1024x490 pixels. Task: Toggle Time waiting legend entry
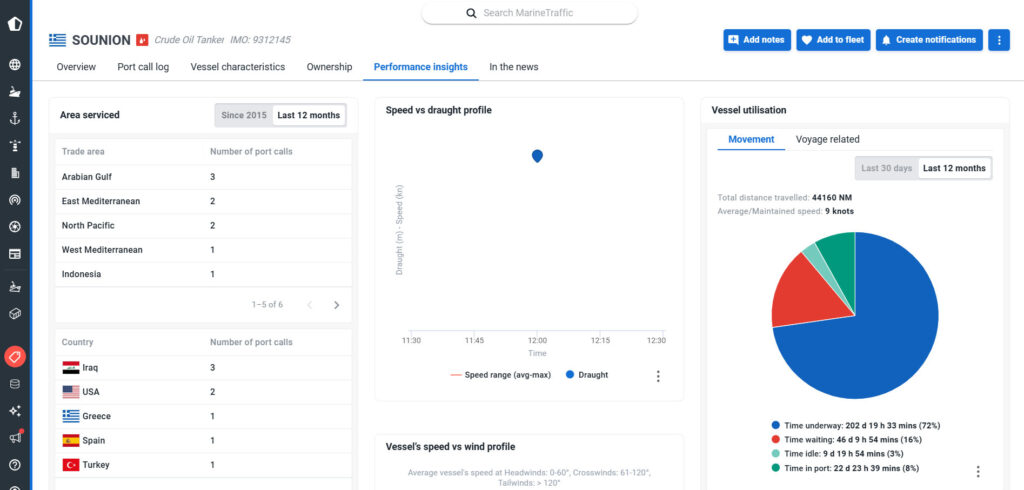[846, 440]
